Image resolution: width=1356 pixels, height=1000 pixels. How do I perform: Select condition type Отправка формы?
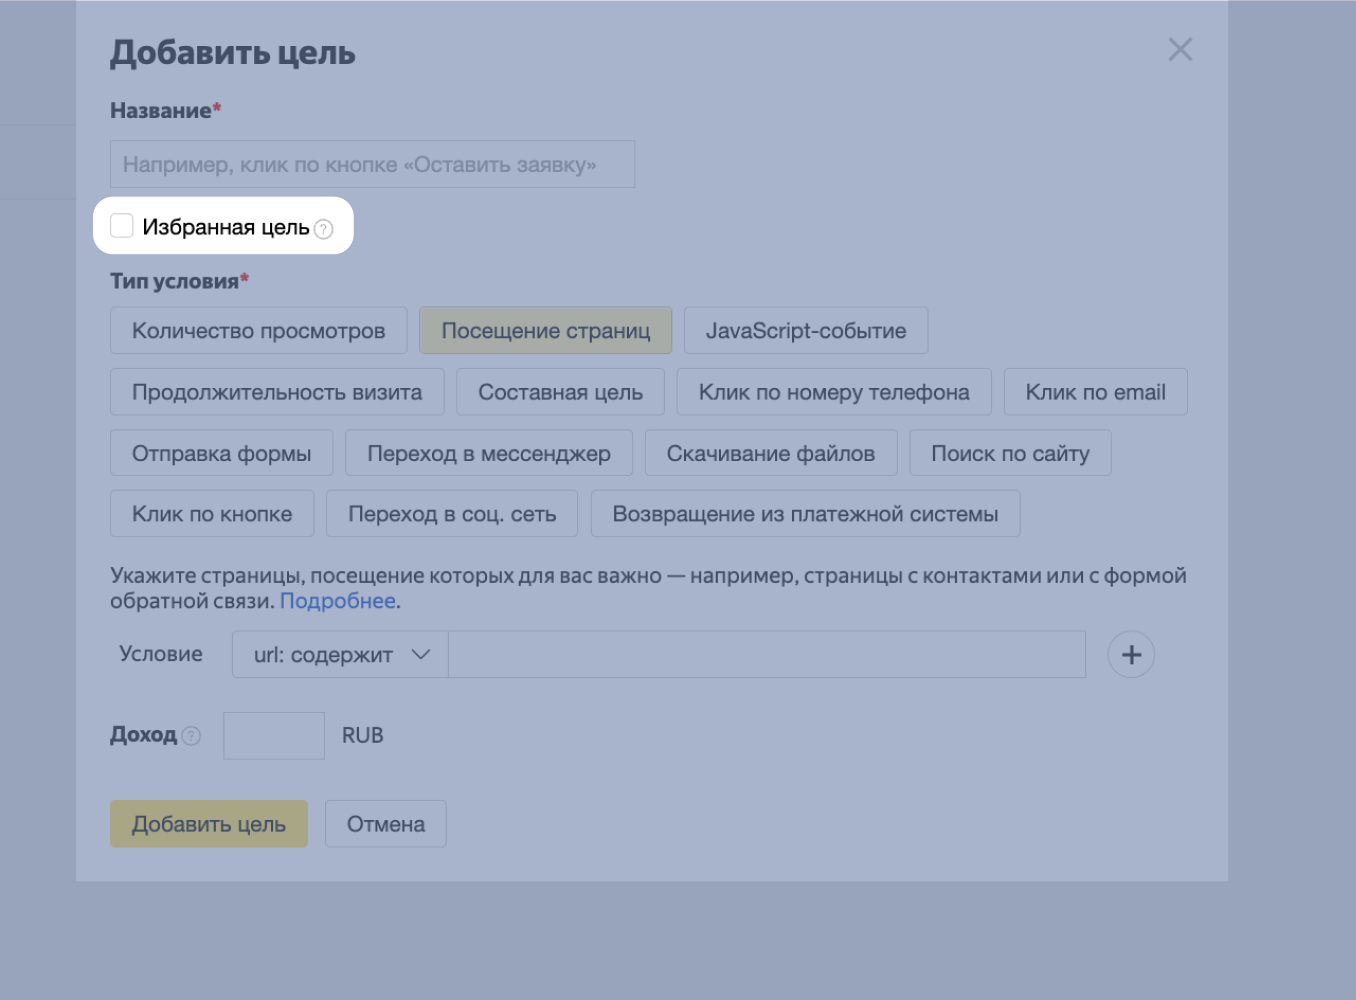pos(221,453)
